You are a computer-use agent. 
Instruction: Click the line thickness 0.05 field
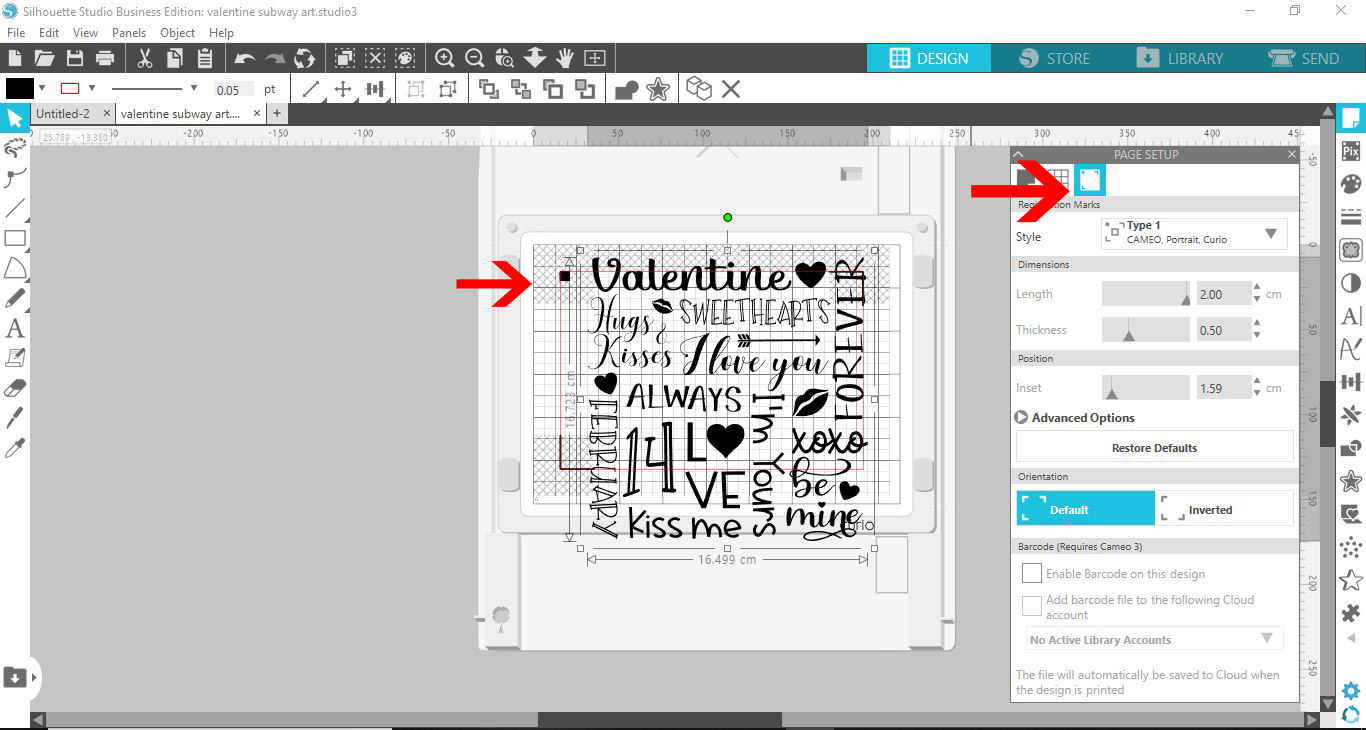(x=233, y=90)
